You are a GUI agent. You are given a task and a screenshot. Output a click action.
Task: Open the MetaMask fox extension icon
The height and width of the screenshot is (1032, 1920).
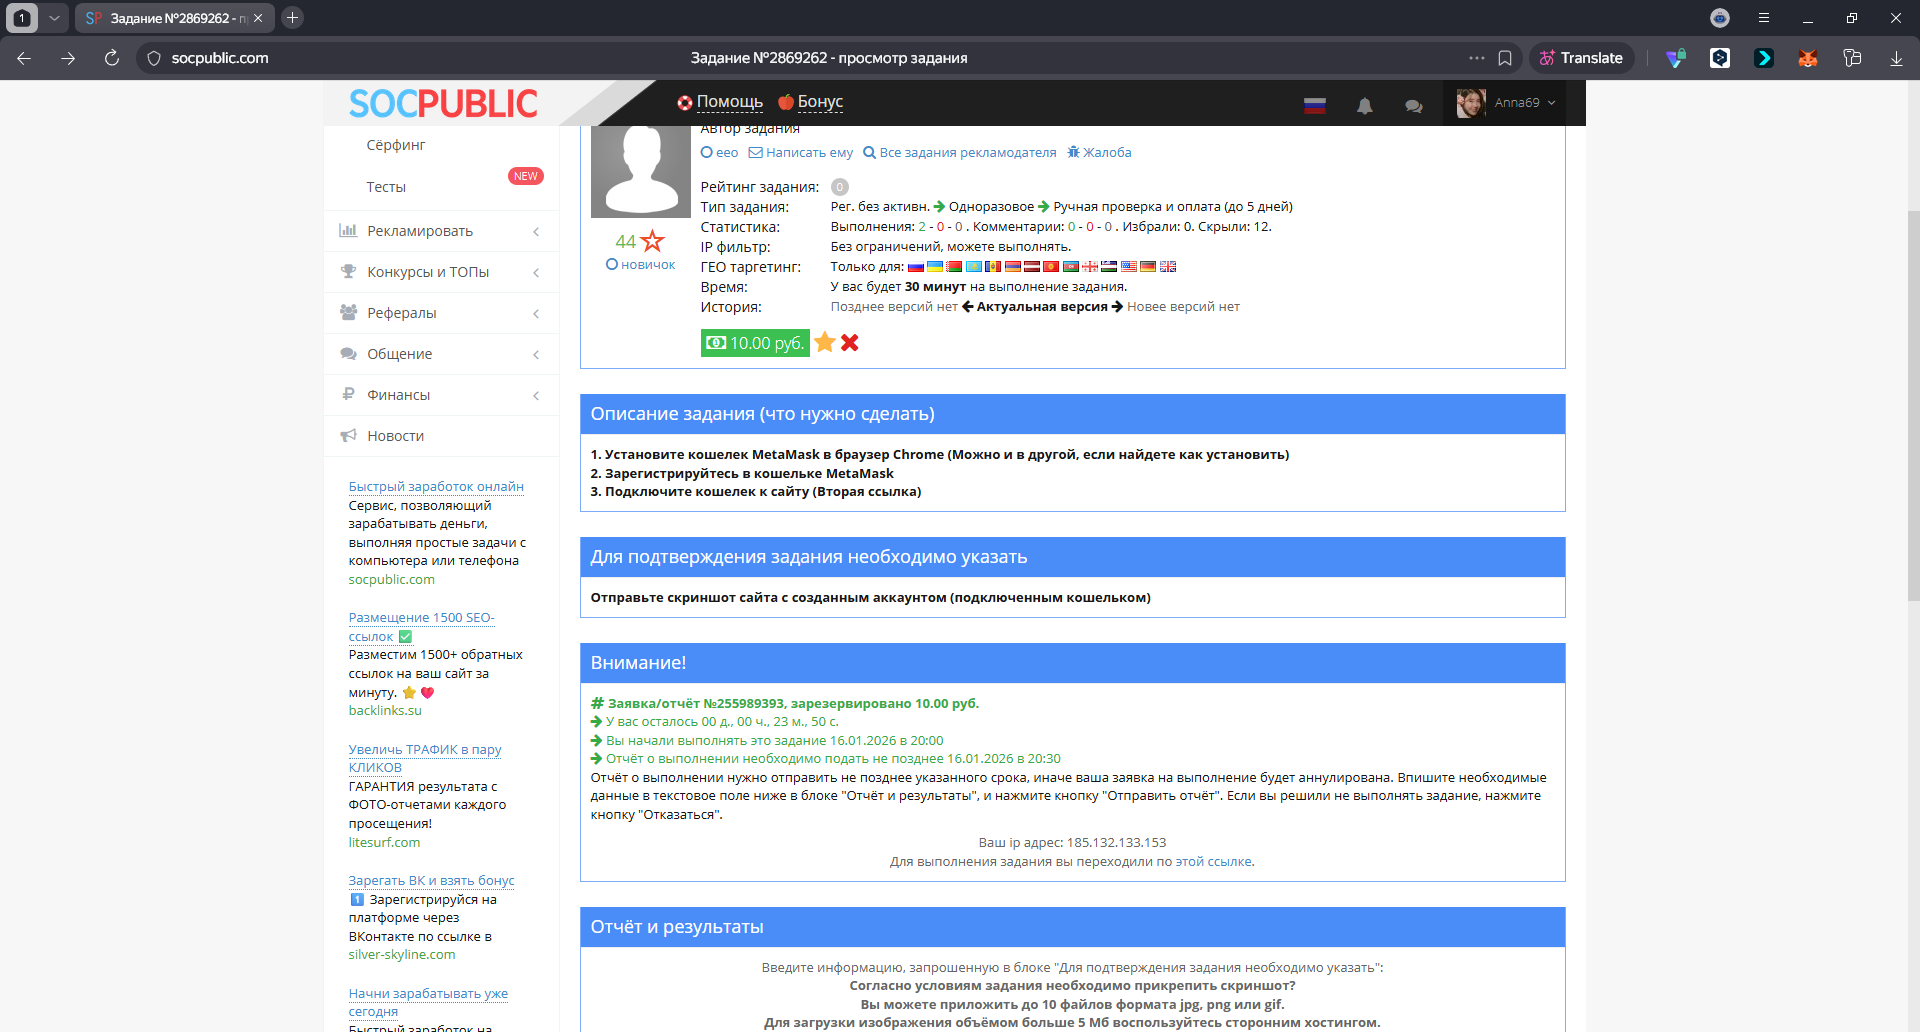[x=1808, y=58]
